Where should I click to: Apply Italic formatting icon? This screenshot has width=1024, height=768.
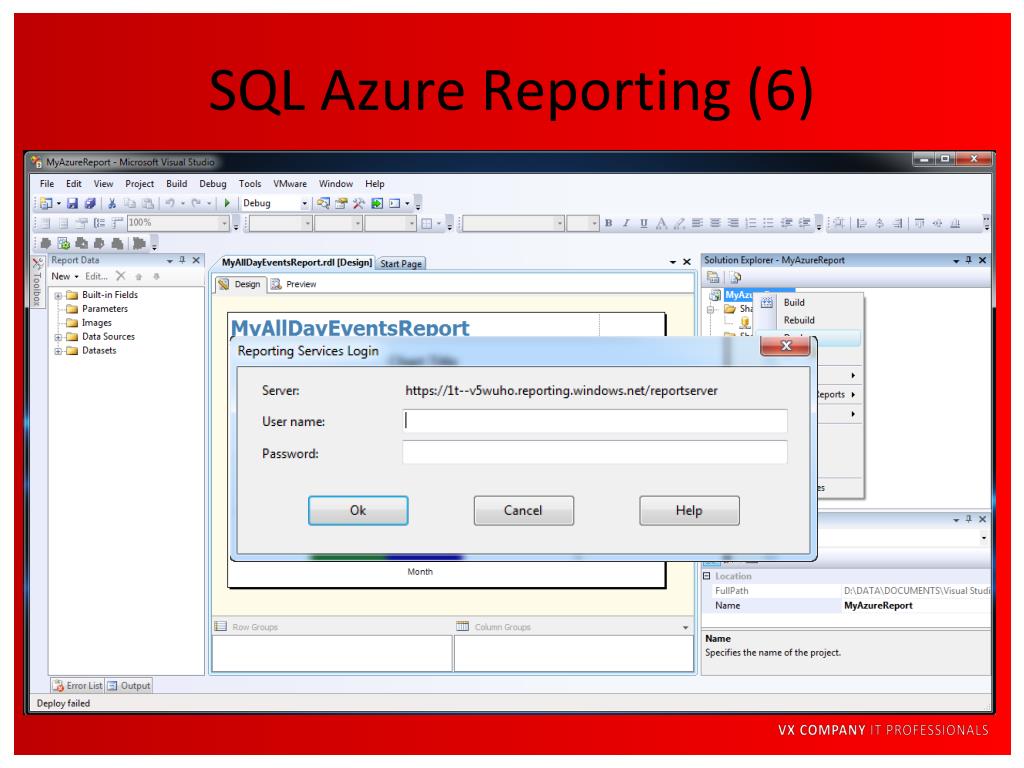click(626, 223)
